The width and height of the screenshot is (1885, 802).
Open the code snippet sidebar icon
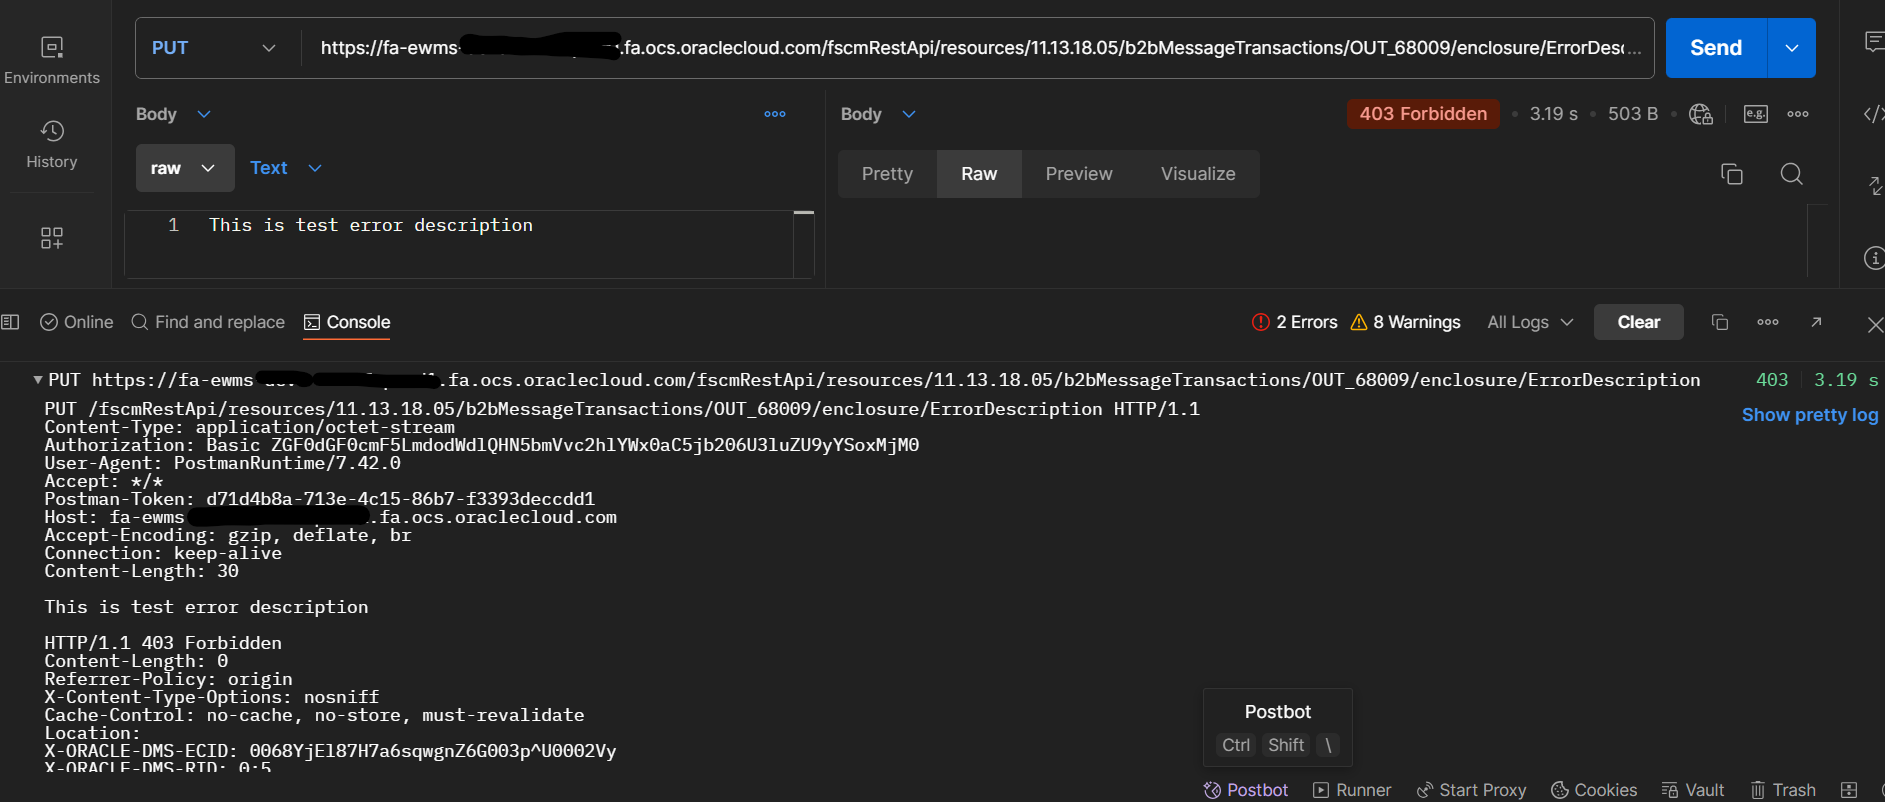pyautogui.click(x=1874, y=114)
